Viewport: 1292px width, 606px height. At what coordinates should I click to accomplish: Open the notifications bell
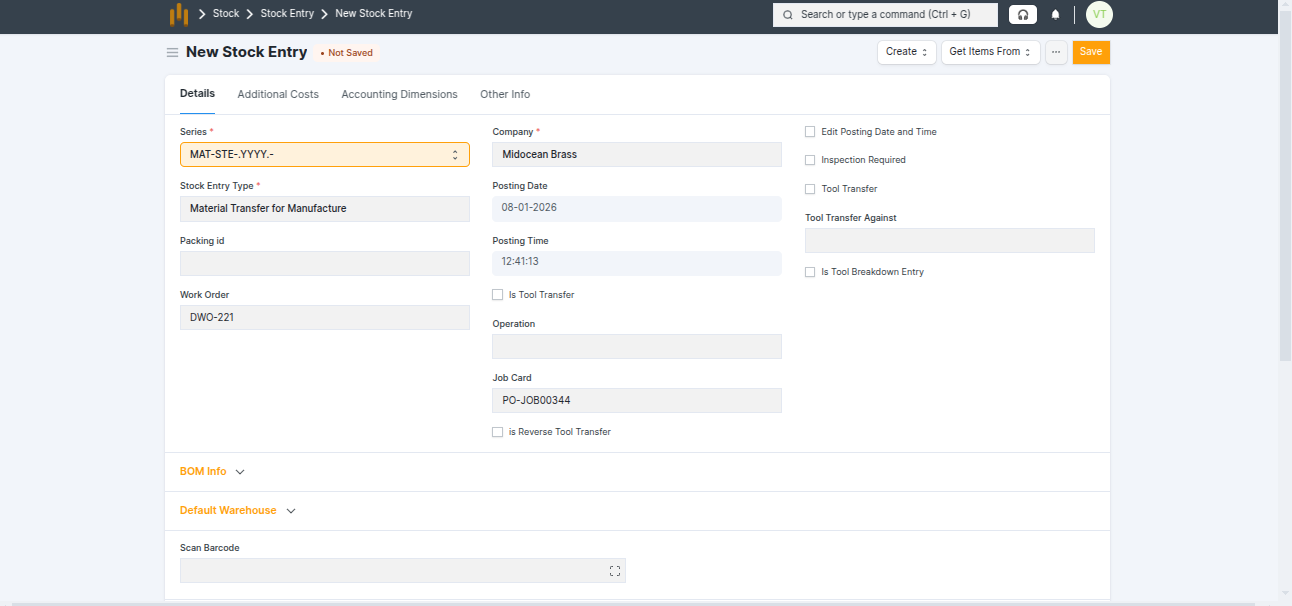(x=1055, y=15)
